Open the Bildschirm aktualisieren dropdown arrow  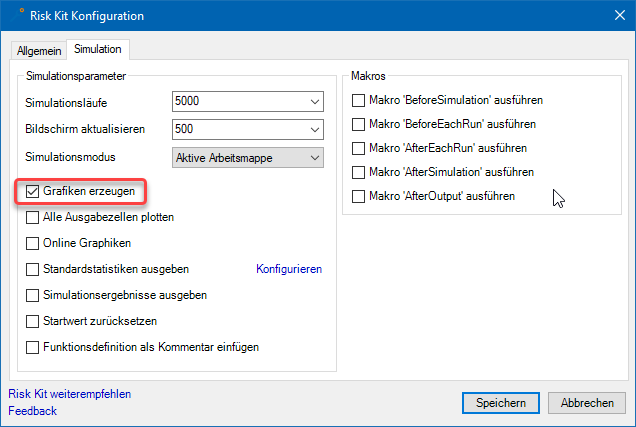click(x=315, y=129)
